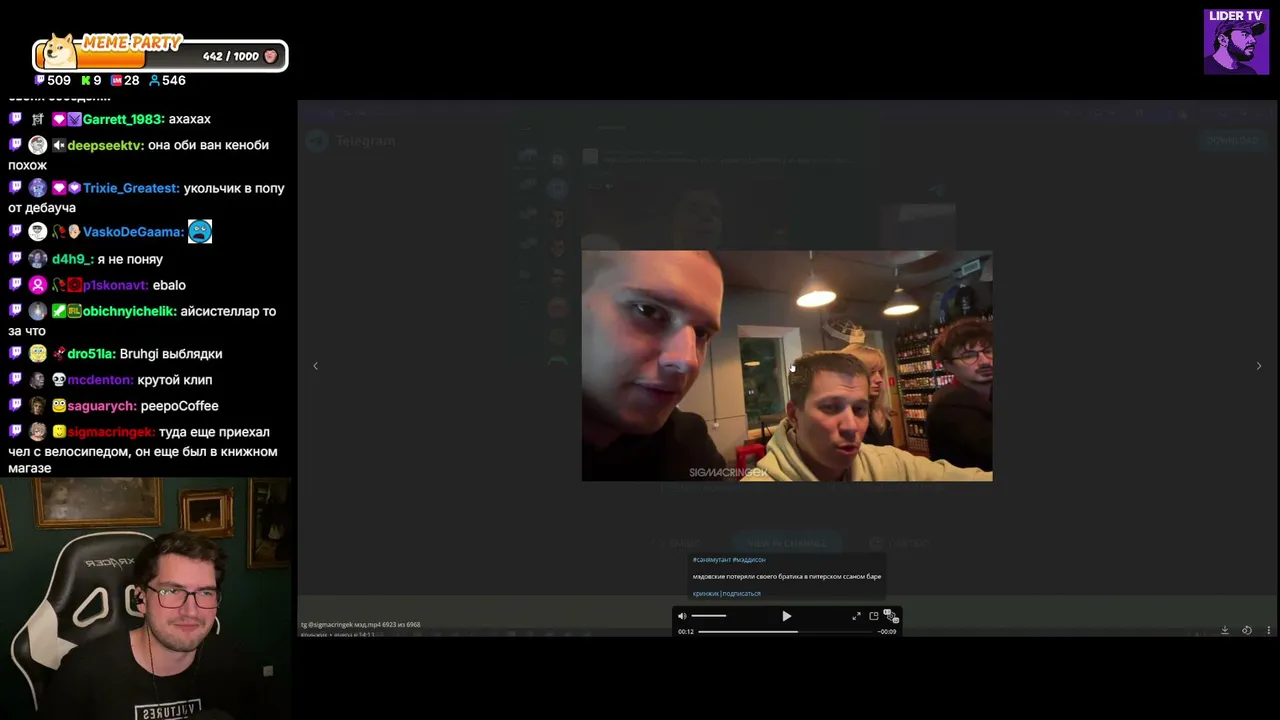Image resolution: width=1280 pixels, height=720 pixels.
Task: Click the подписаться subscribe link
Action: point(742,594)
